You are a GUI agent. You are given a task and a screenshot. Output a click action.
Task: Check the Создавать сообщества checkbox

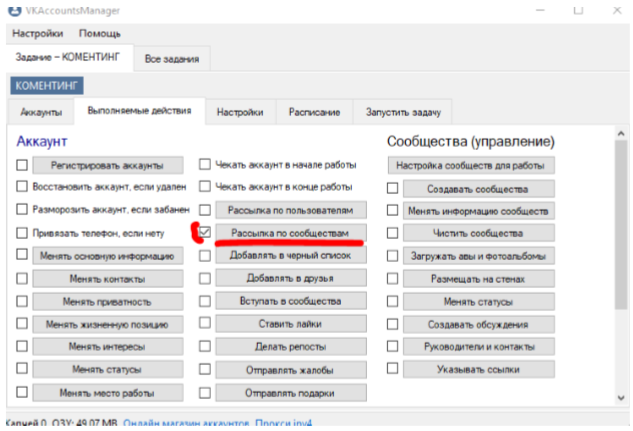click(x=393, y=188)
